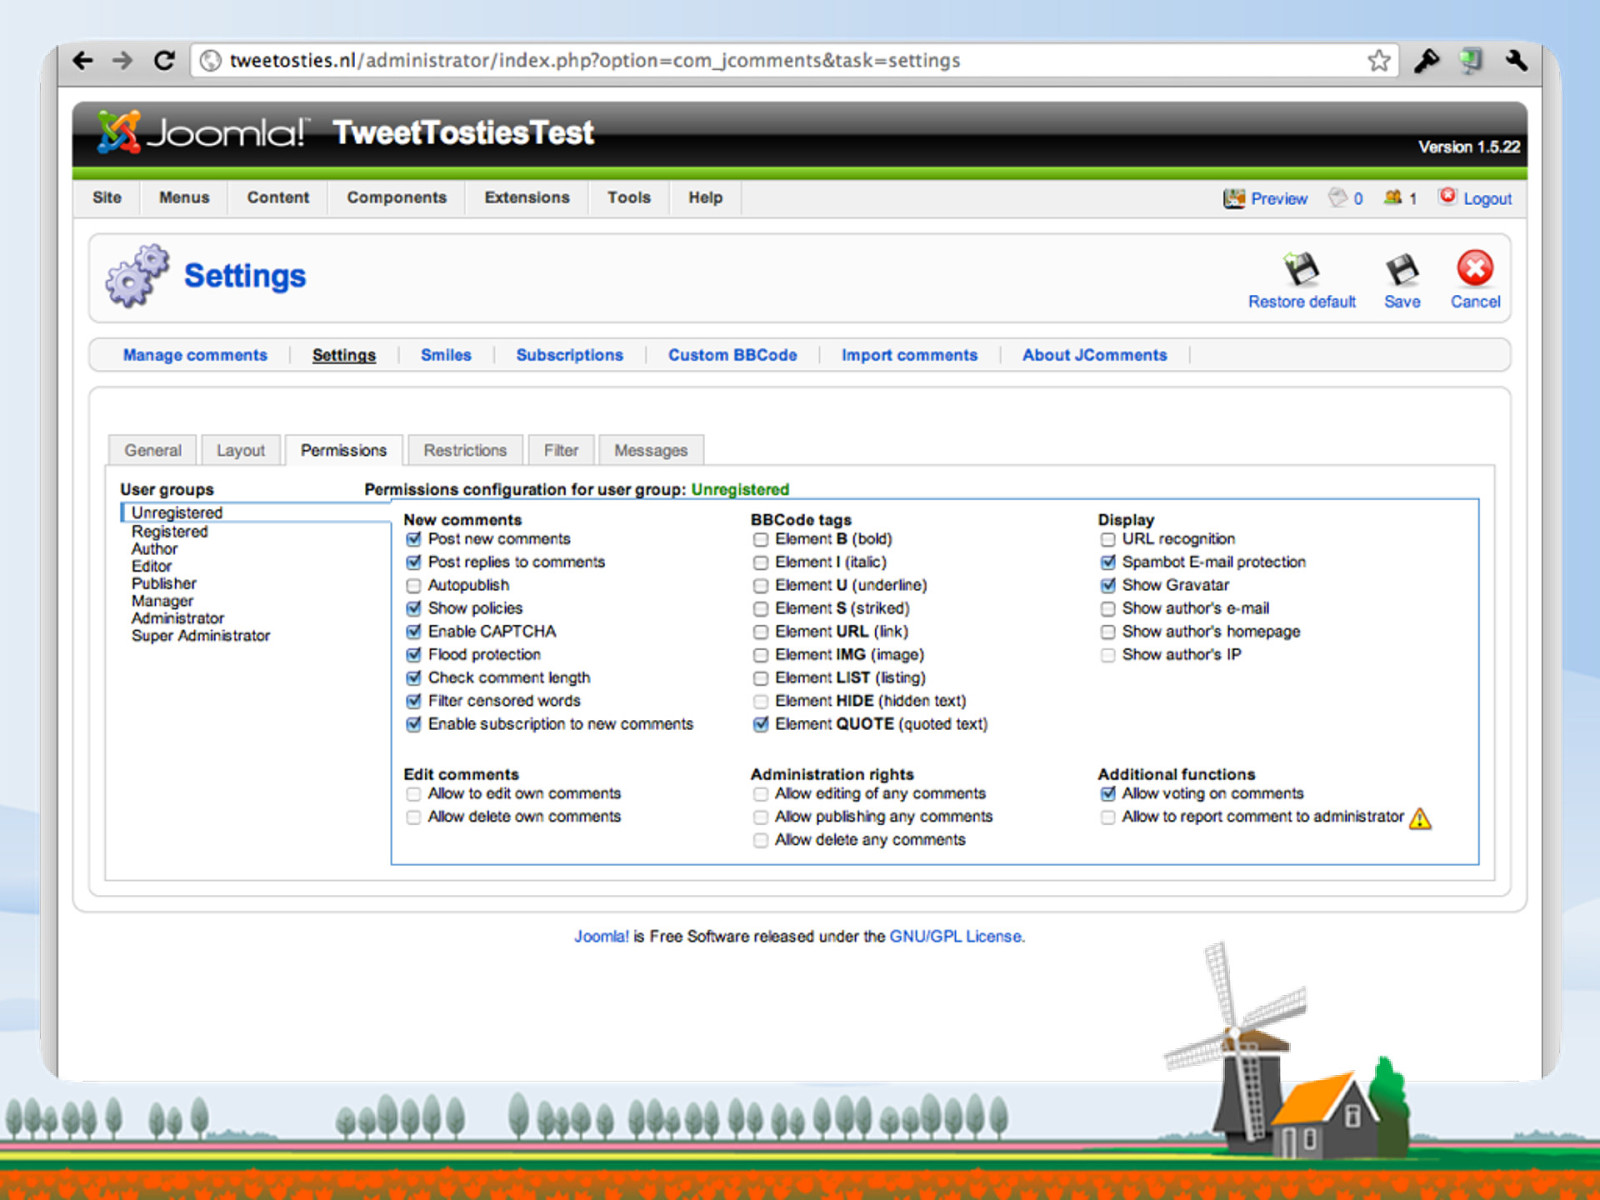The width and height of the screenshot is (1600, 1200).
Task: Open About JComments link
Action: tap(1095, 355)
